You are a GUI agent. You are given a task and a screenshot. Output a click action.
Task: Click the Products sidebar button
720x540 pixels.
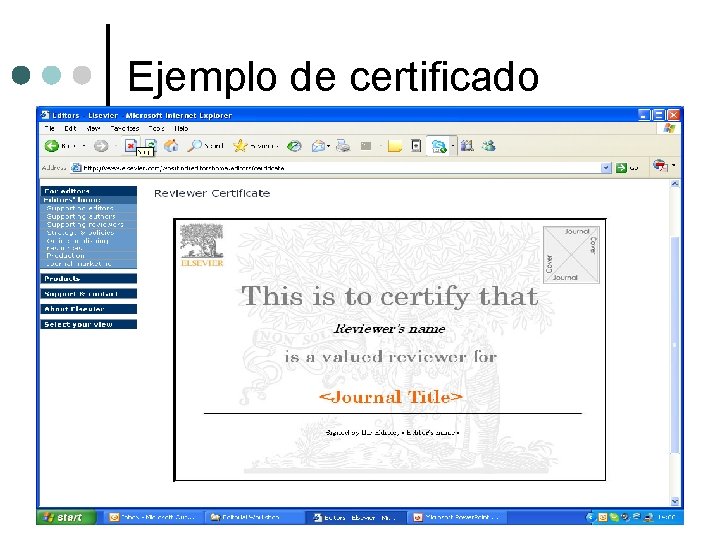89,278
